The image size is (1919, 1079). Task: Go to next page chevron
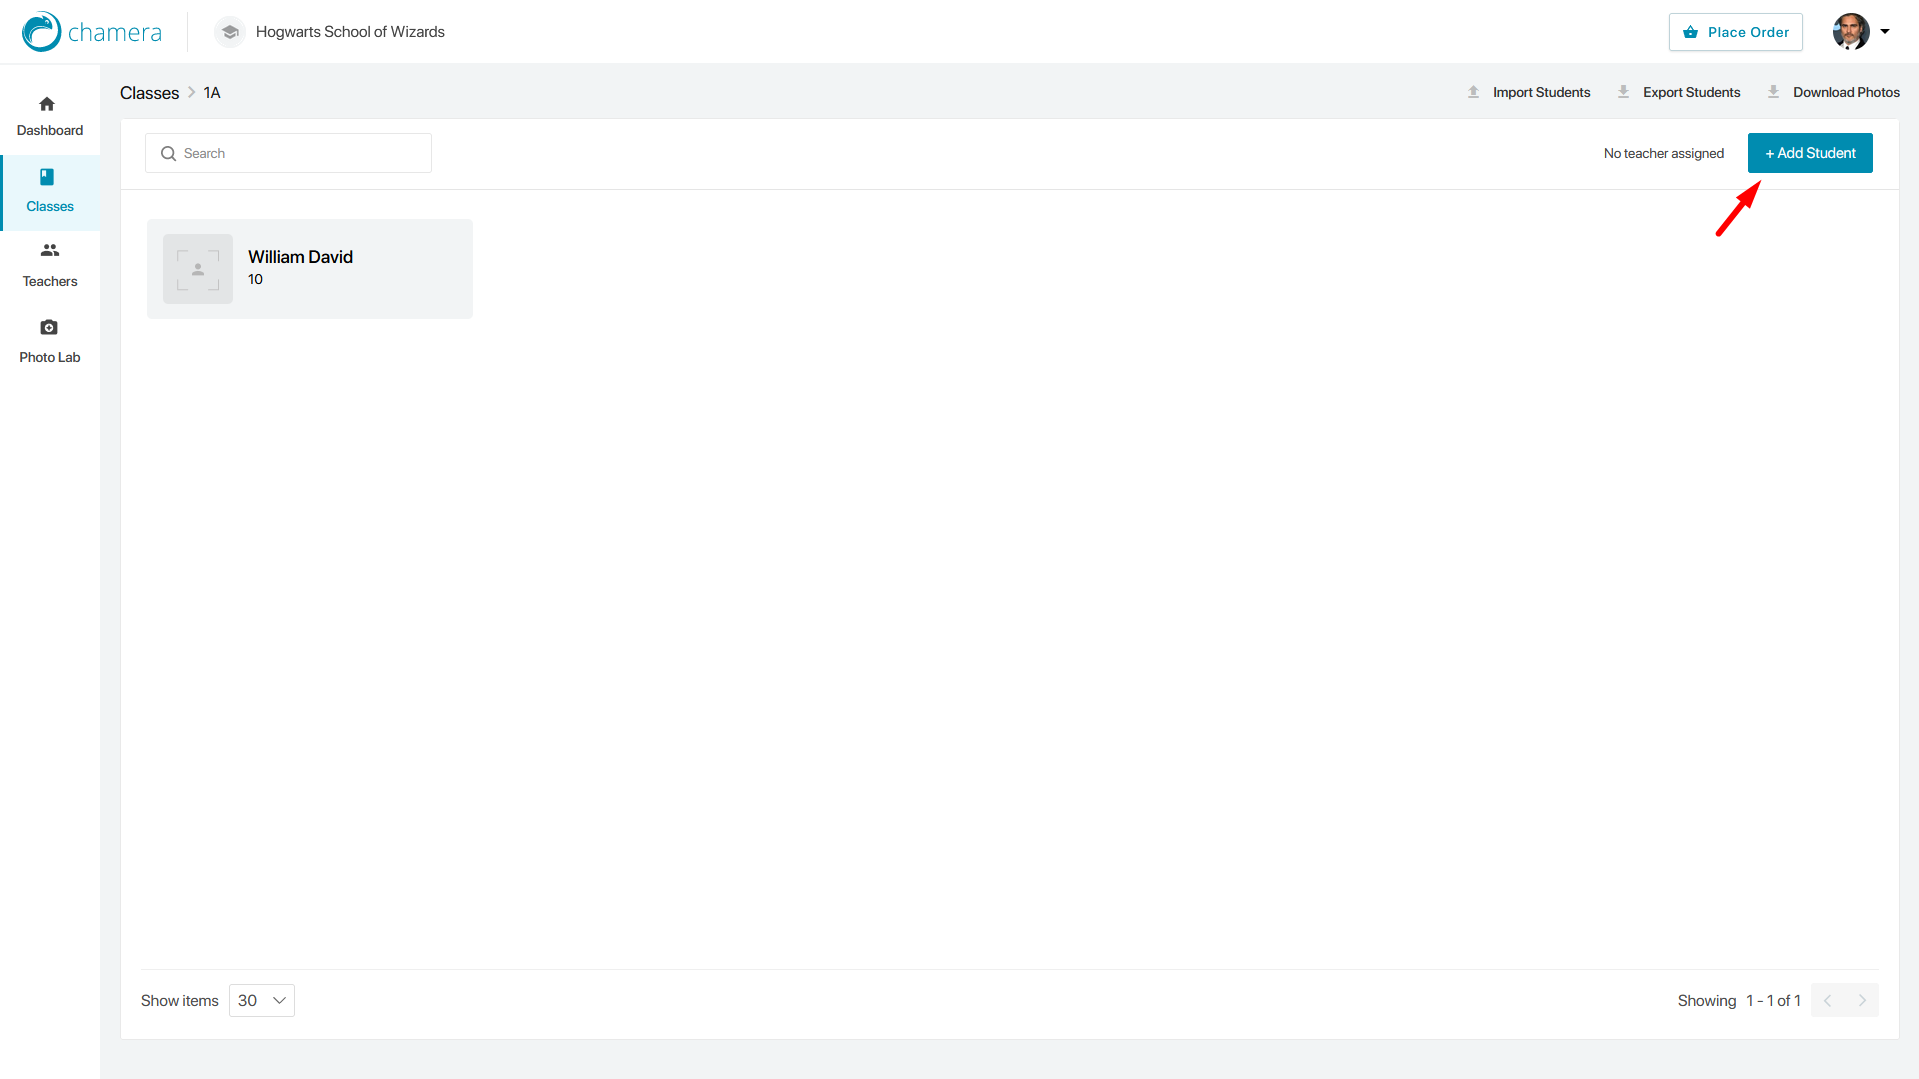1862,1000
